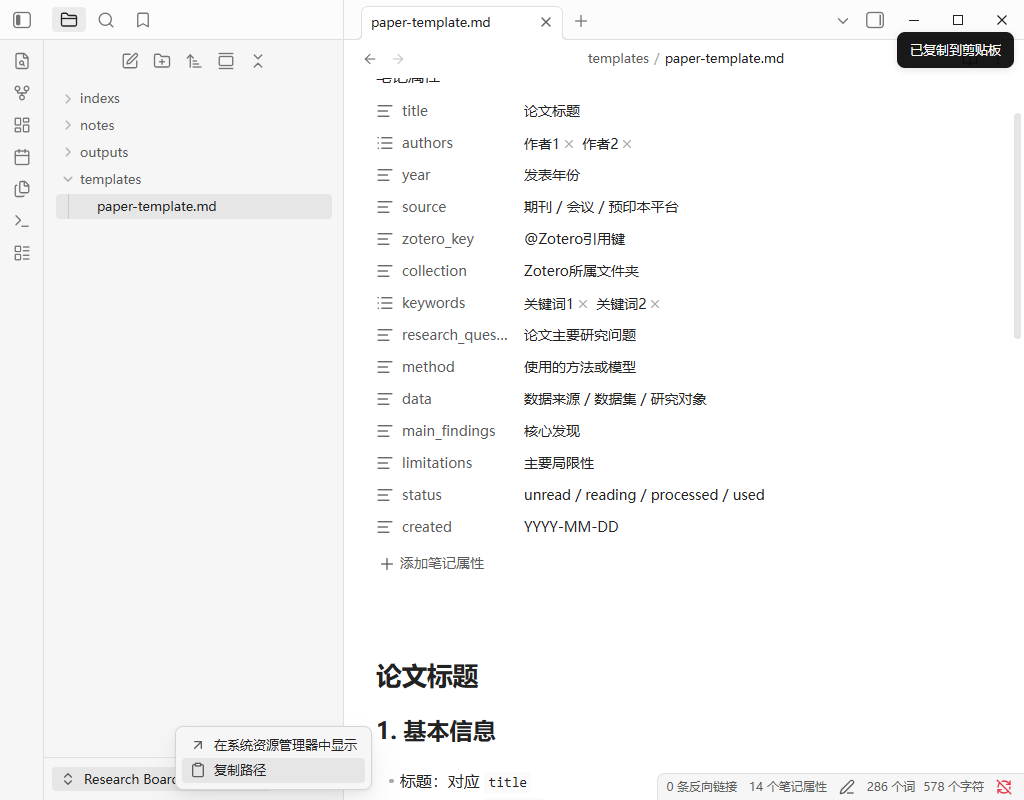Click the title property type icon
1024x800 pixels.
tap(385, 111)
